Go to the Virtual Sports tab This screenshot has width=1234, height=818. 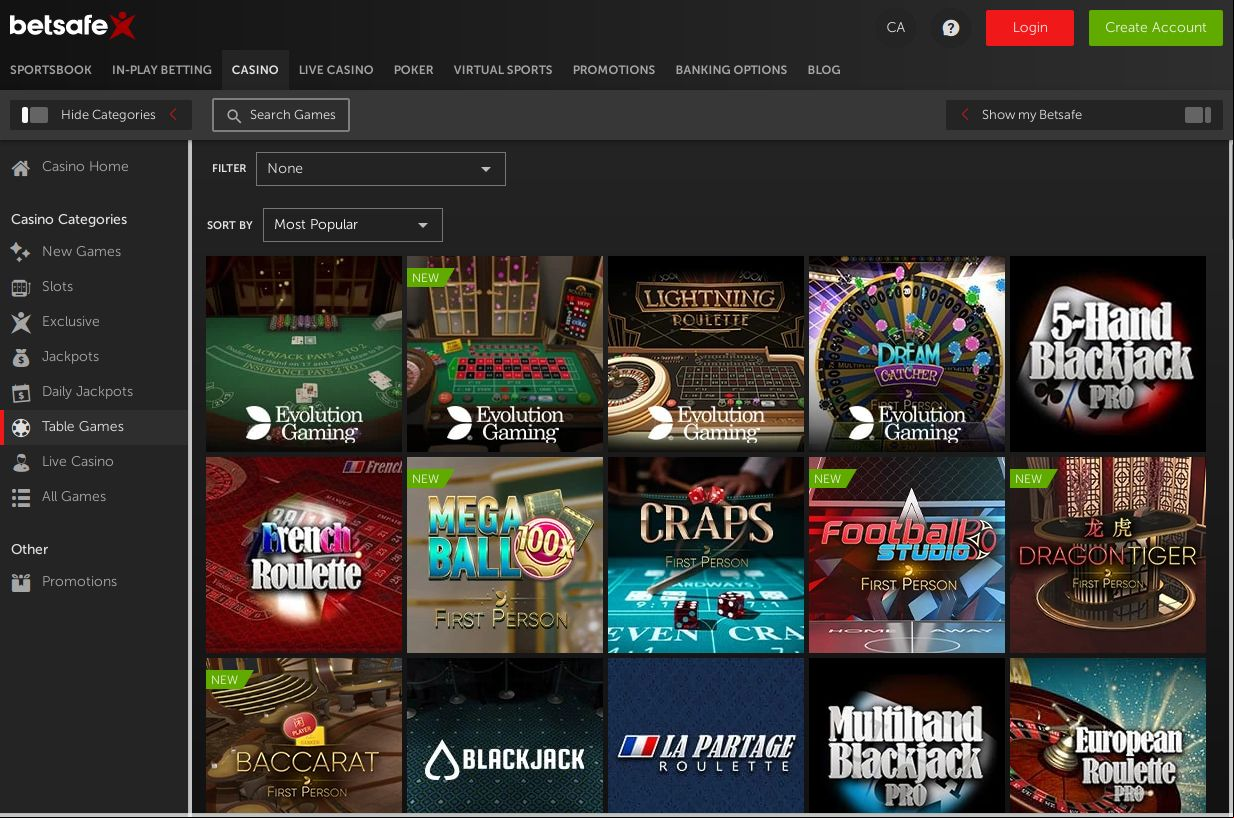pos(503,70)
